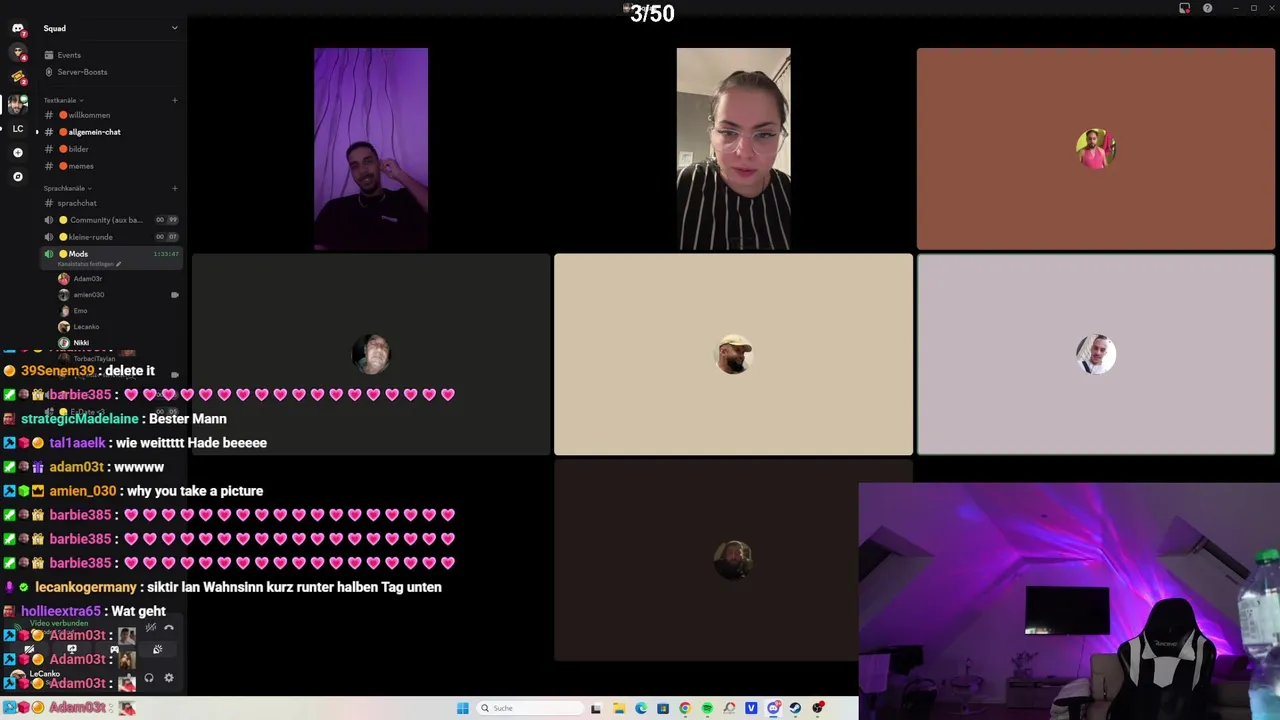Click the brown background participant tile
Image resolution: width=1280 pixels, height=720 pixels.
pyautogui.click(x=1096, y=149)
